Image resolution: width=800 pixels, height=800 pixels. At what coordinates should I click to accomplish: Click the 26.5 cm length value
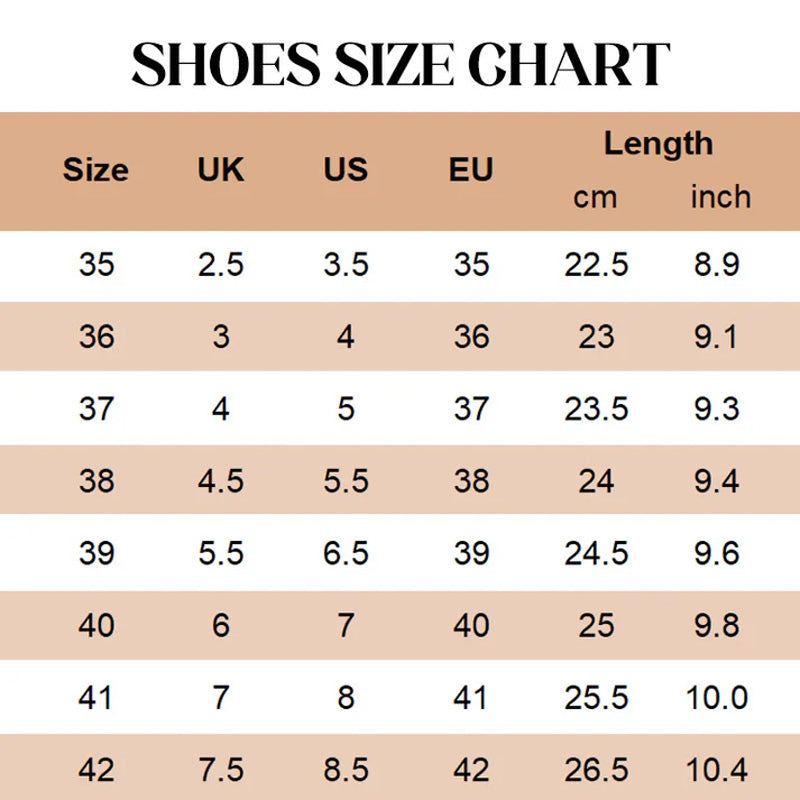[x=596, y=769]
